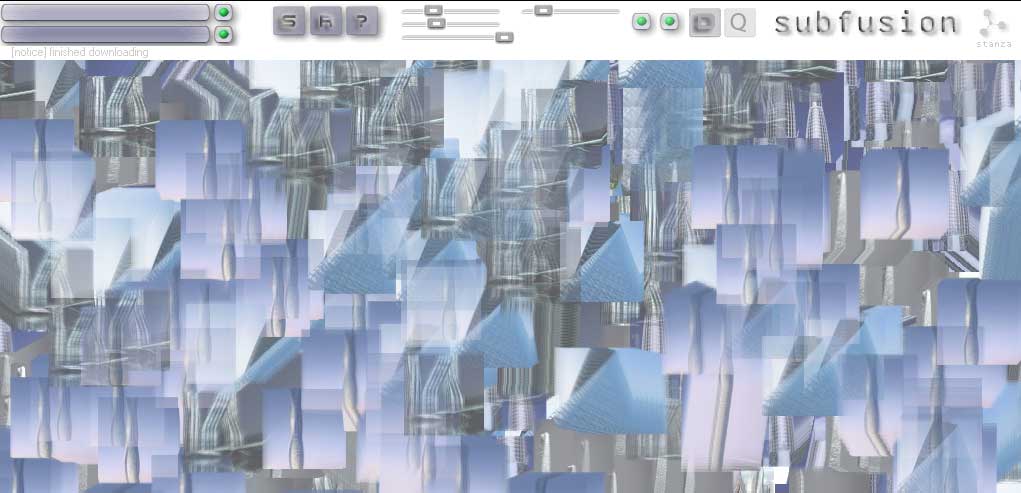Viewport: 1021px width, 493px height.
Task: Open help with the question mark button
Action: (x=362, y=21)
